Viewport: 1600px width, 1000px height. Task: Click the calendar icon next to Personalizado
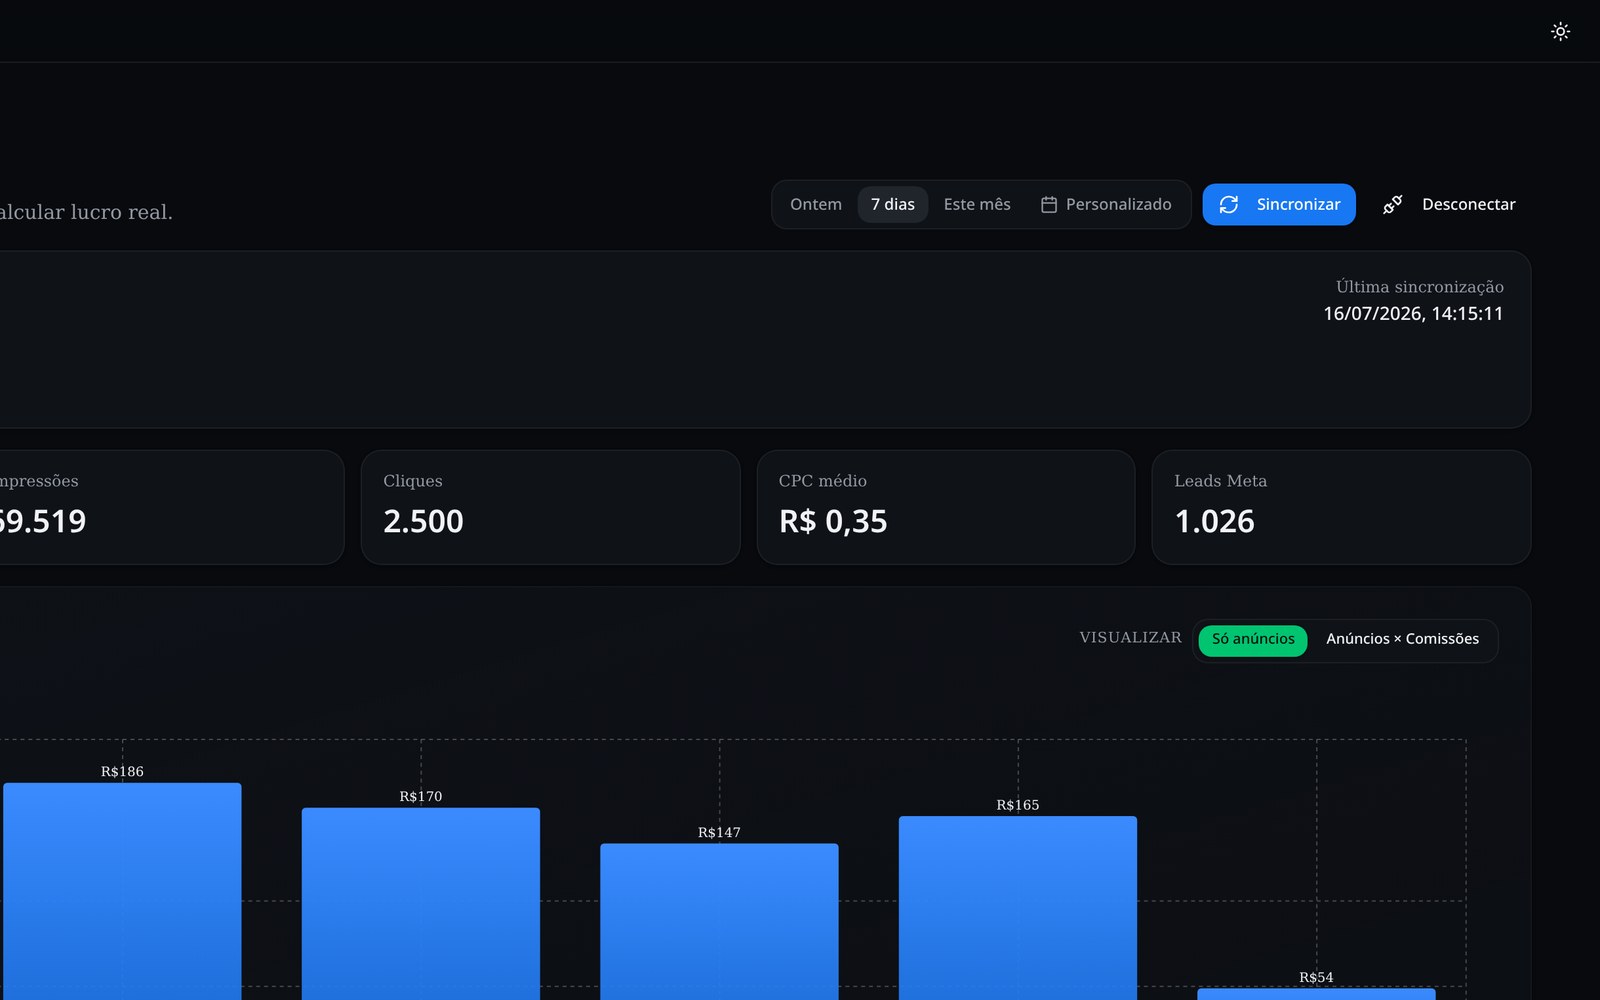(x=1049, y=204)
